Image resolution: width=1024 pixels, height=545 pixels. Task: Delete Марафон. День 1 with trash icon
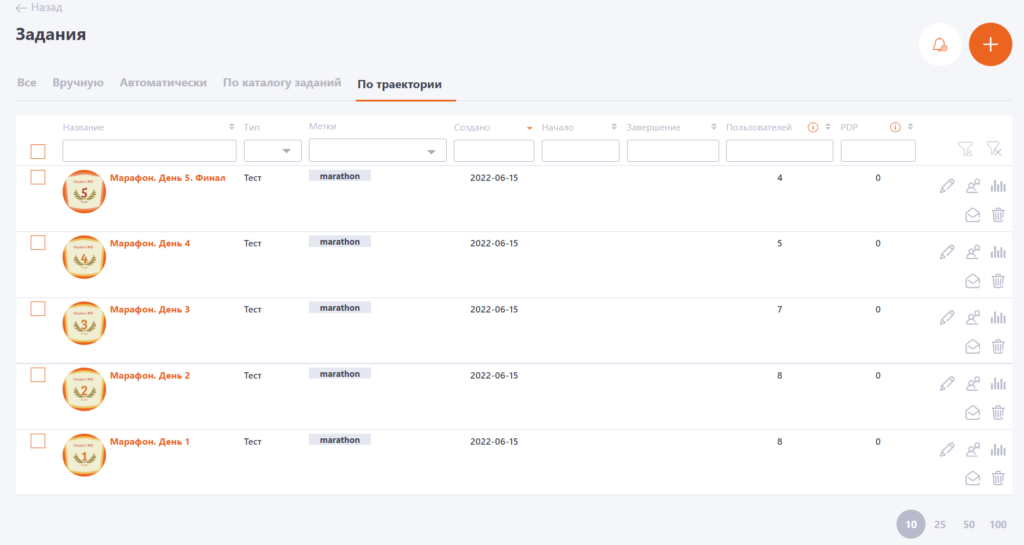pyautogui.click(x=998, y=478)
